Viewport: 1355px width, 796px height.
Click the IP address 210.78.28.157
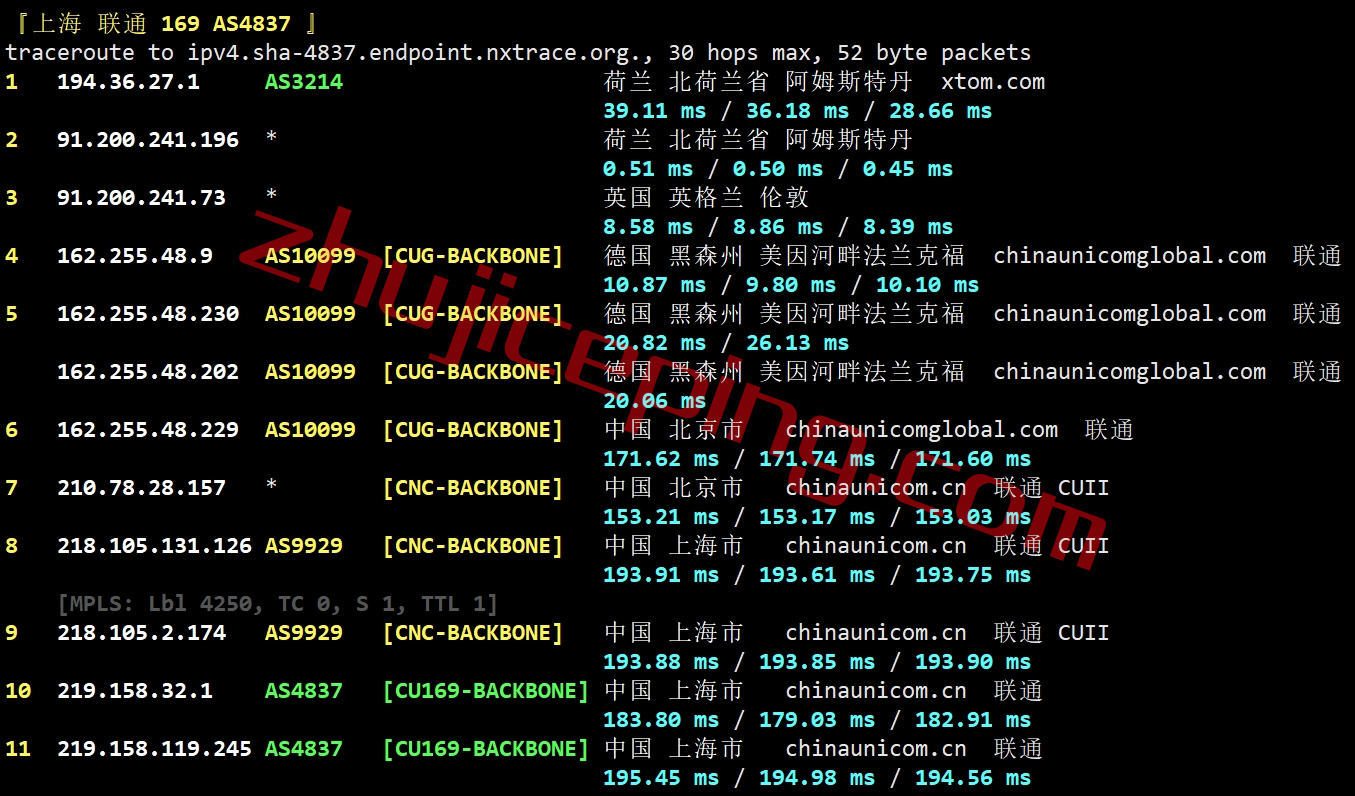tap(141, 488)
